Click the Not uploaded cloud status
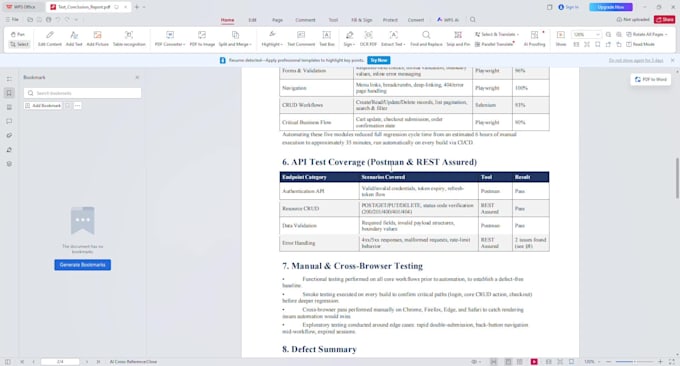The image size is (680, 366). [633, 20]
